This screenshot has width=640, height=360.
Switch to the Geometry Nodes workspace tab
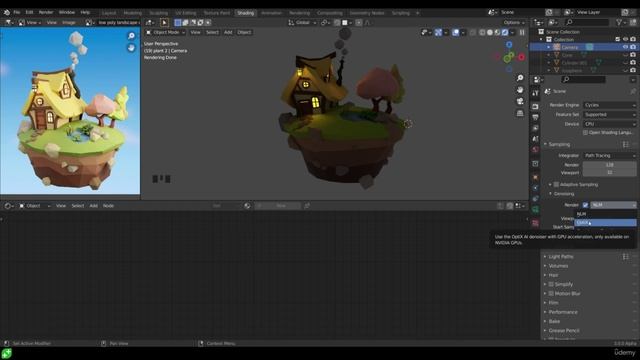tap(367, 13)
